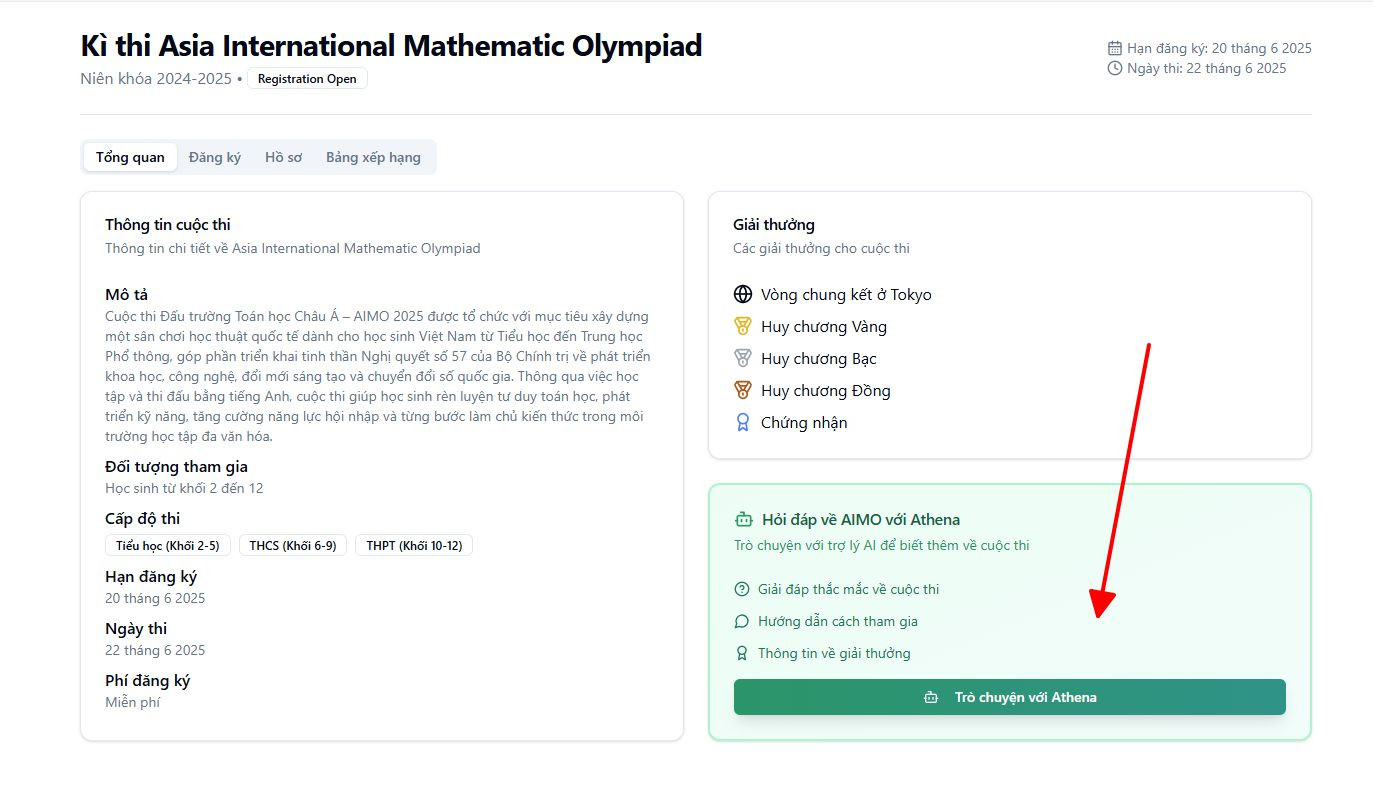Click the question mark icon for Giải đáp thắc mắc
Viewport: 1373px width, 791px height.
(x=741, y=589)
